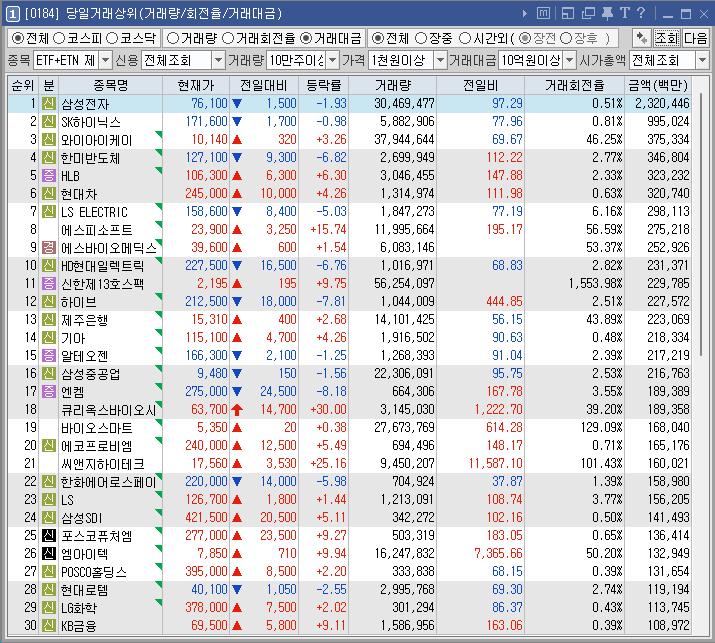Click the 신한제13호스팩 turnover 1,553.98%
Image resolution: width=715 pixels, height=643 pixels.
click(595, 284)
